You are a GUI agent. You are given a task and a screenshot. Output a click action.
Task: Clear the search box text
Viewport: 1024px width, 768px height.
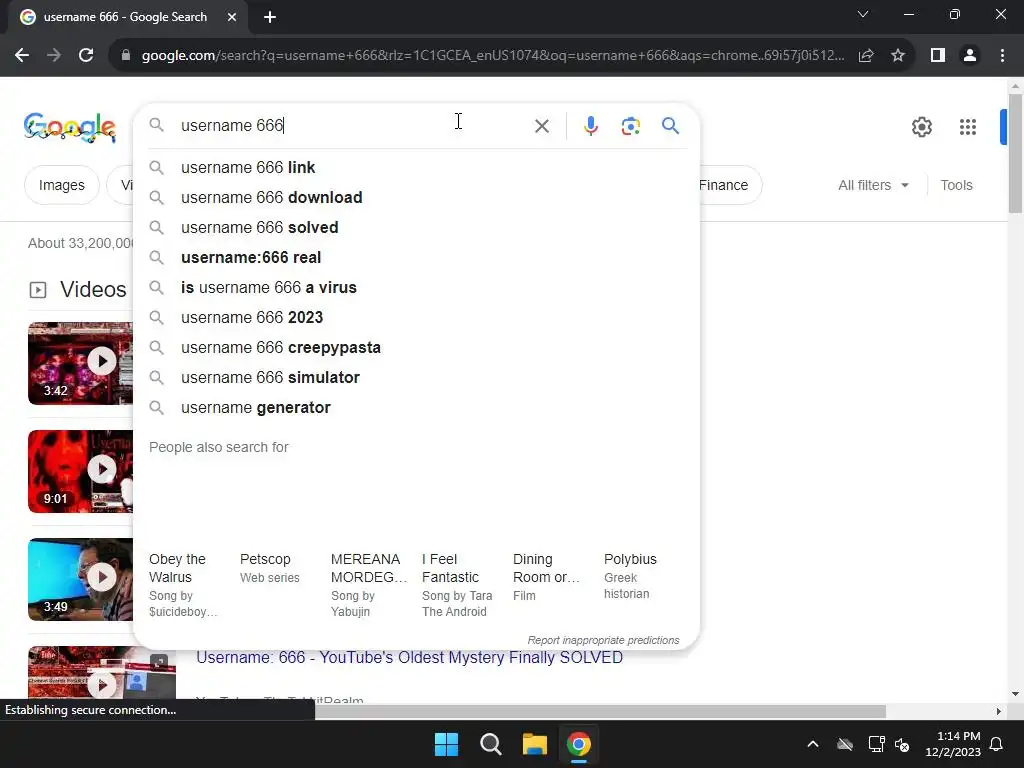[x=542, y=126]
